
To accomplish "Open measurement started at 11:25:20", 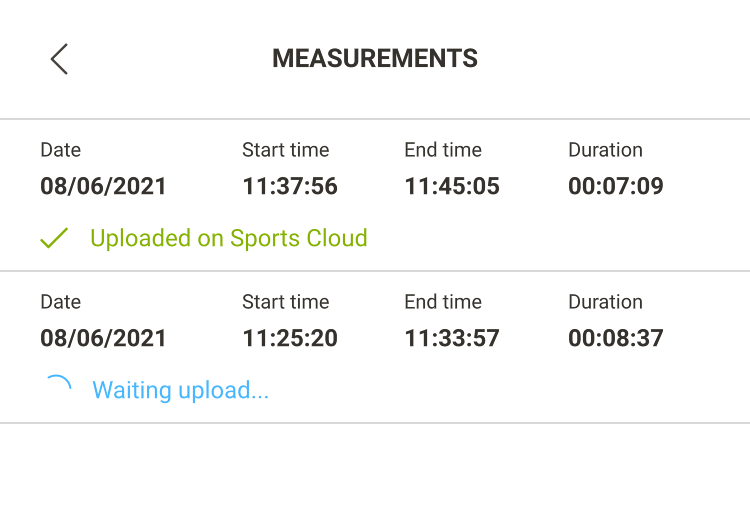I will point(375,347).
